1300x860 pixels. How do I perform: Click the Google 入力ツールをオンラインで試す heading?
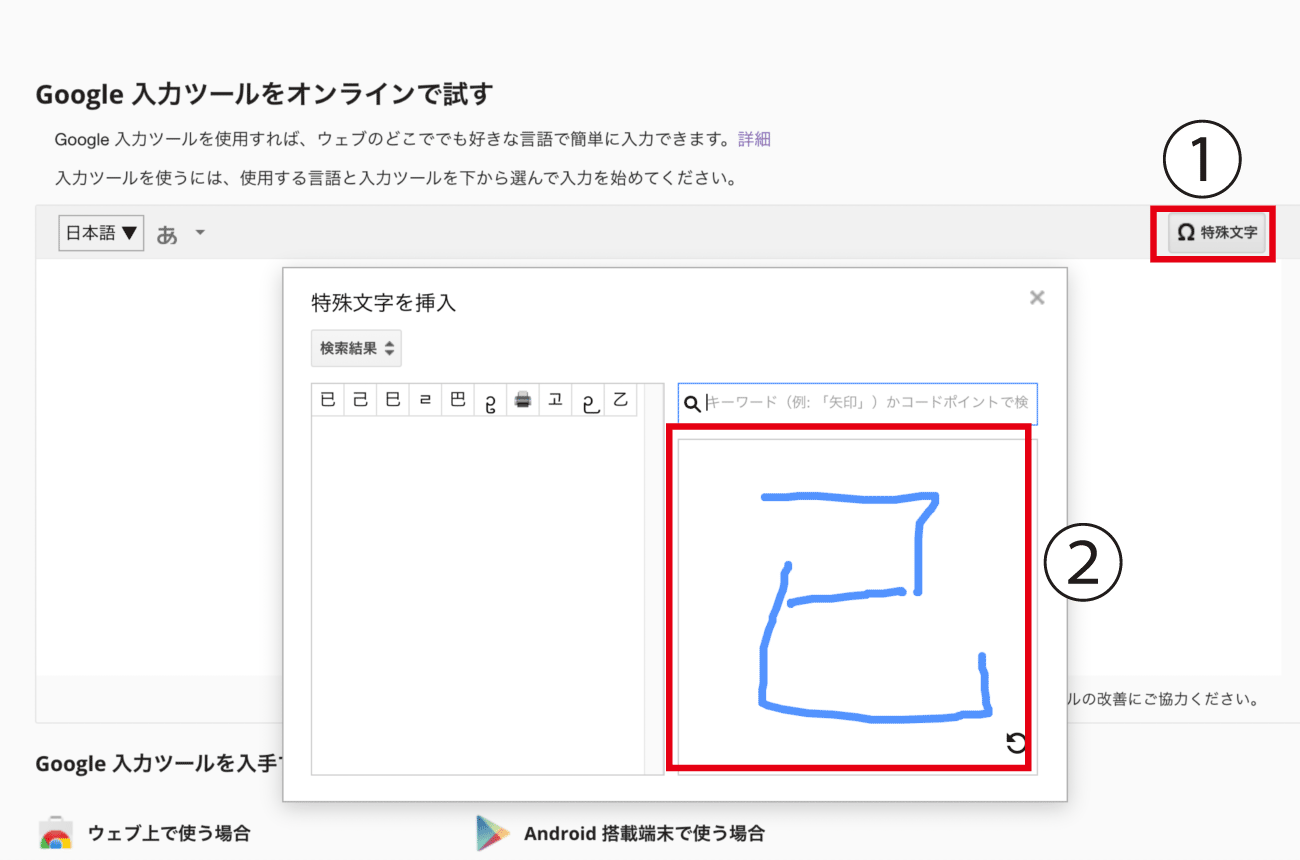pos(265,94)
